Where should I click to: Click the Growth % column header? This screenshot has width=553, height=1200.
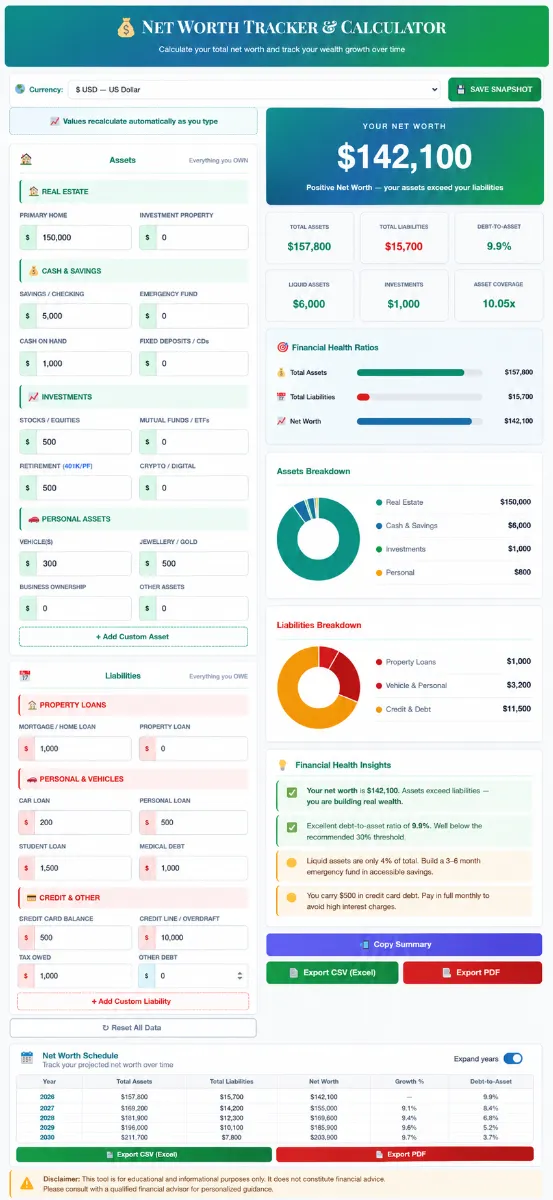click(x=410, y=1081)
